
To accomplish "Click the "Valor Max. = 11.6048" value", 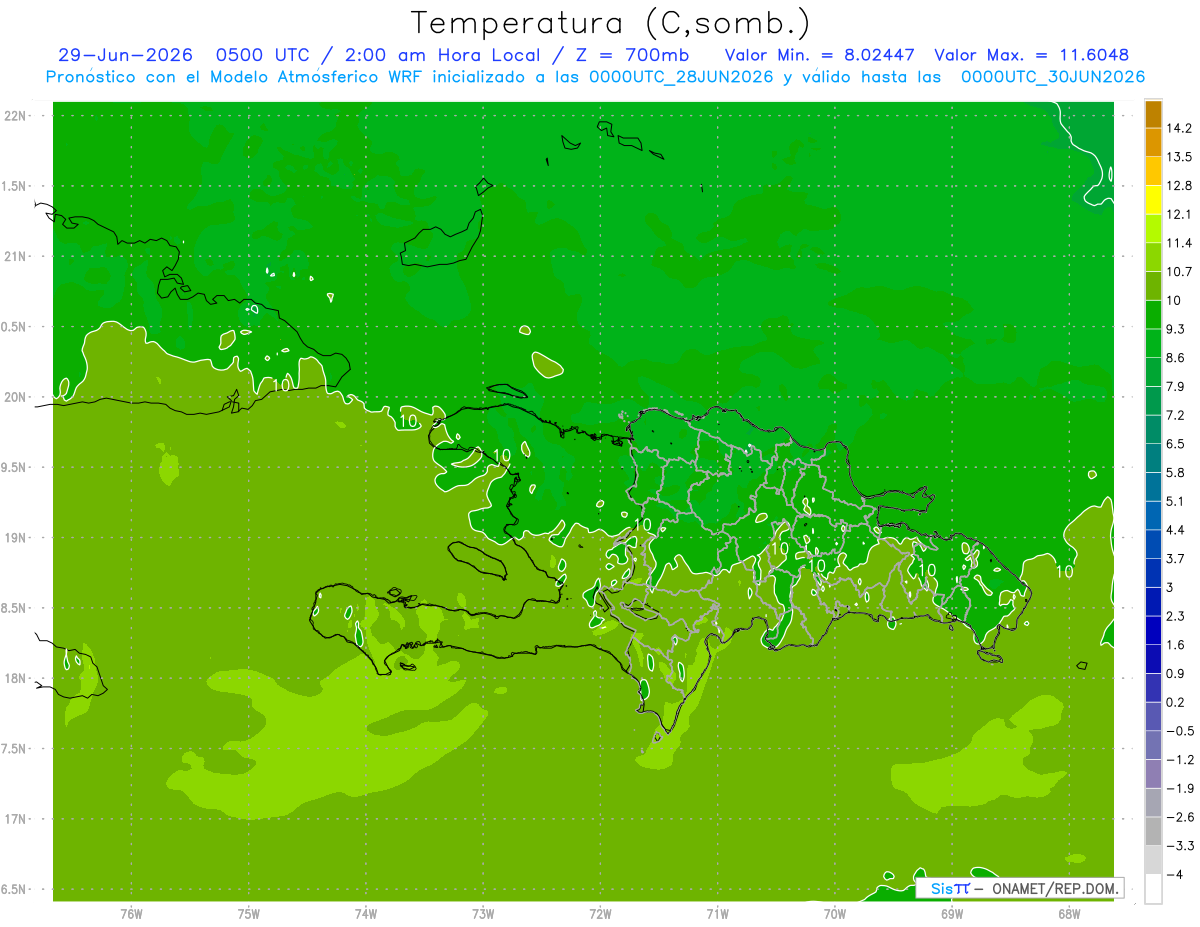I will pyautogui.click(x=1032, y=55).
